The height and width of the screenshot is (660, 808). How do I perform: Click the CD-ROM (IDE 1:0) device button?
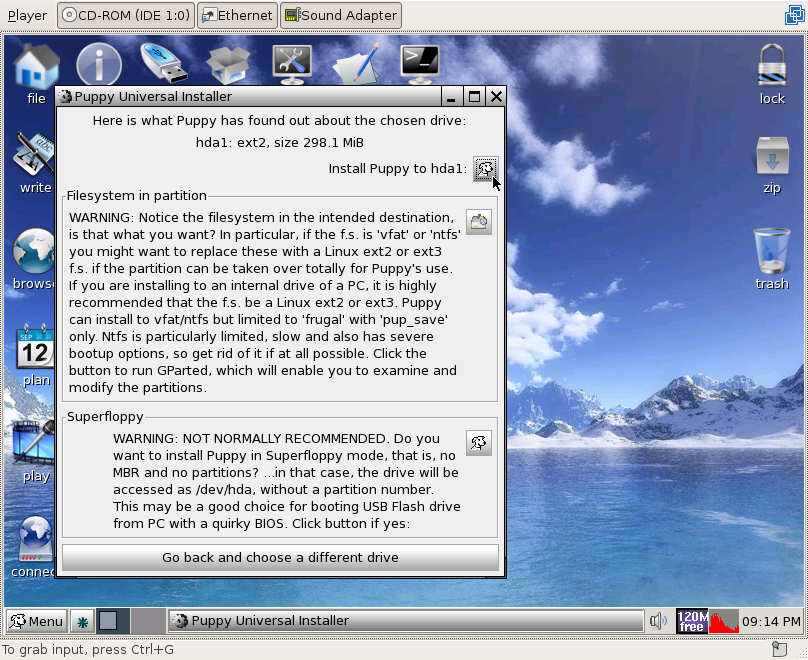tap(126, 15)
